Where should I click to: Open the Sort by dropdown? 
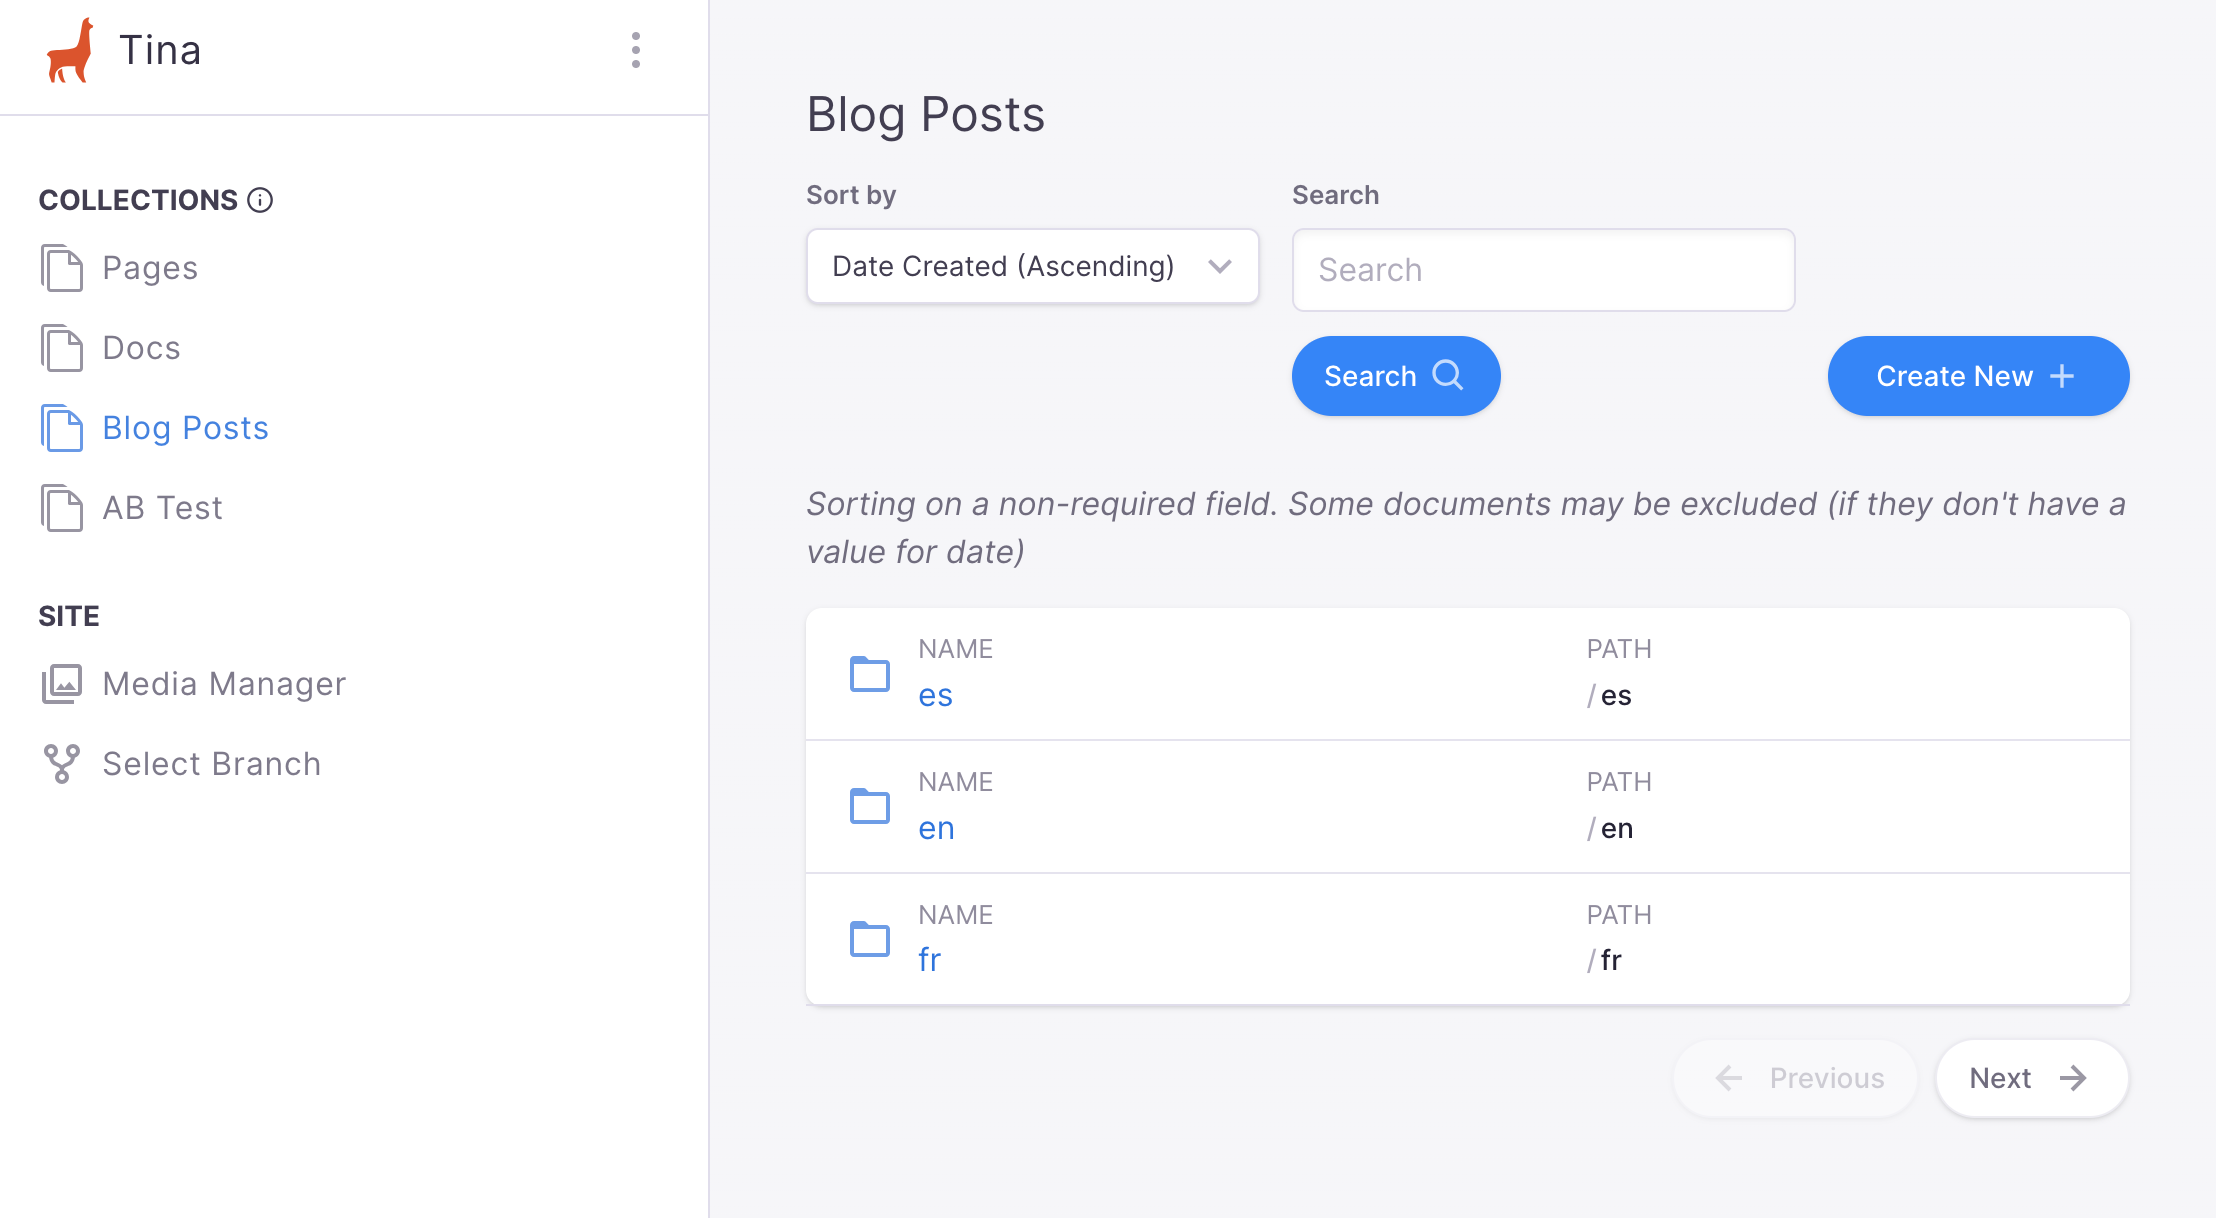[1032, 266]
